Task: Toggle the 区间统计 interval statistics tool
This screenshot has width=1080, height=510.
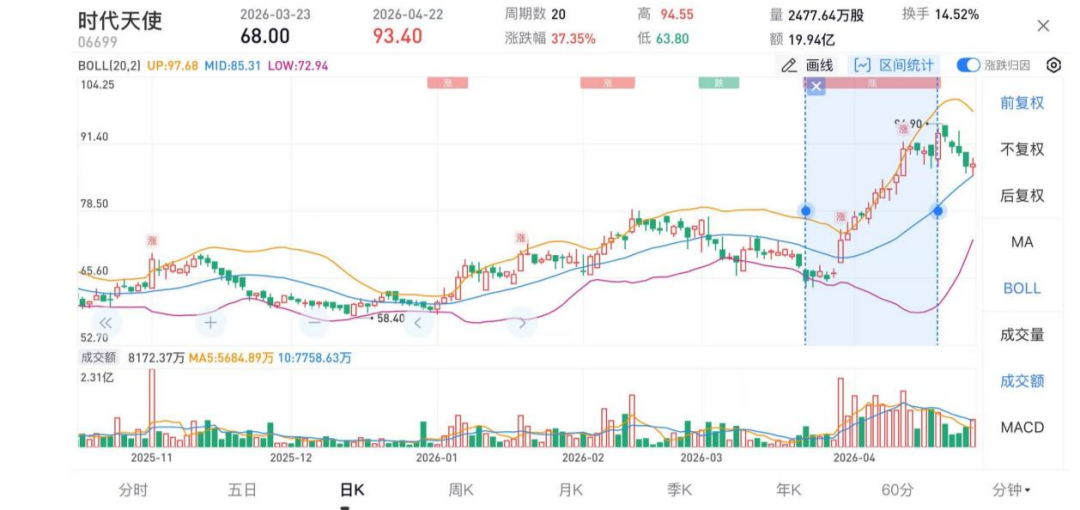Action: click(x=894, y=65)
